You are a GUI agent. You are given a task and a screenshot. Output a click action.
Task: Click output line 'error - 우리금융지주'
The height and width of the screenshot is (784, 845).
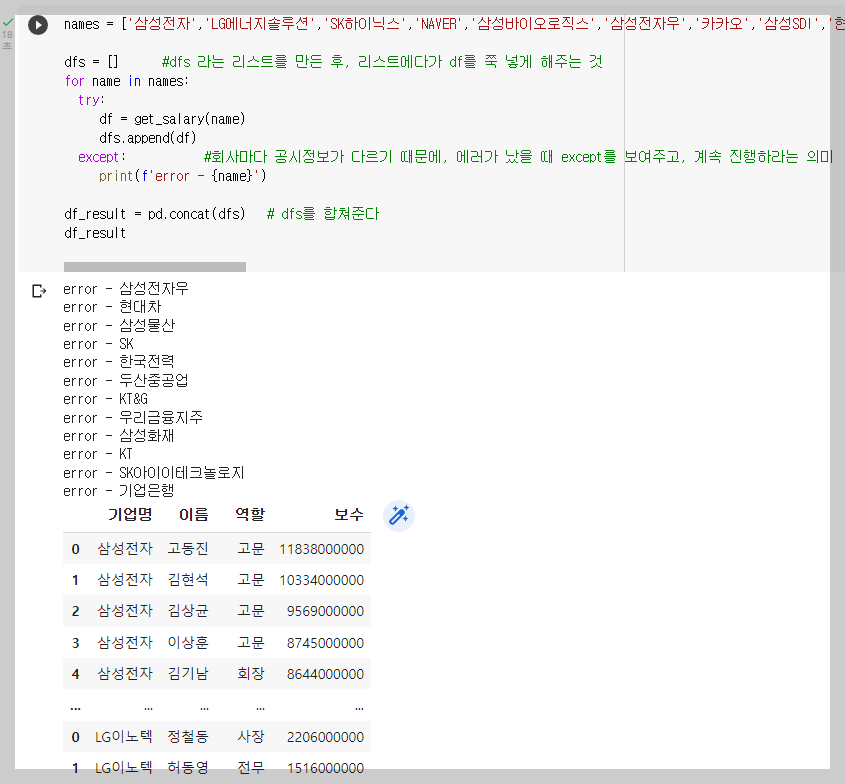click(133, 418)
